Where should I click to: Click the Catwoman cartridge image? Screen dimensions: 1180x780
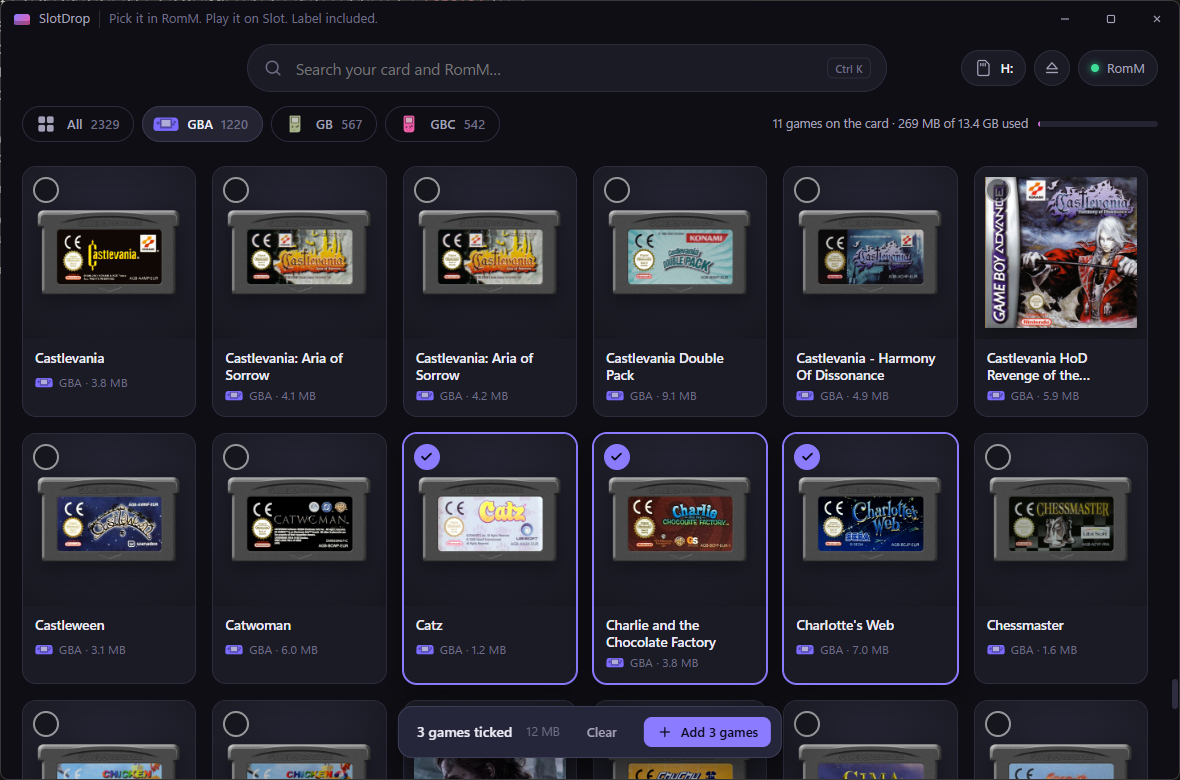[x=300, y=519]
